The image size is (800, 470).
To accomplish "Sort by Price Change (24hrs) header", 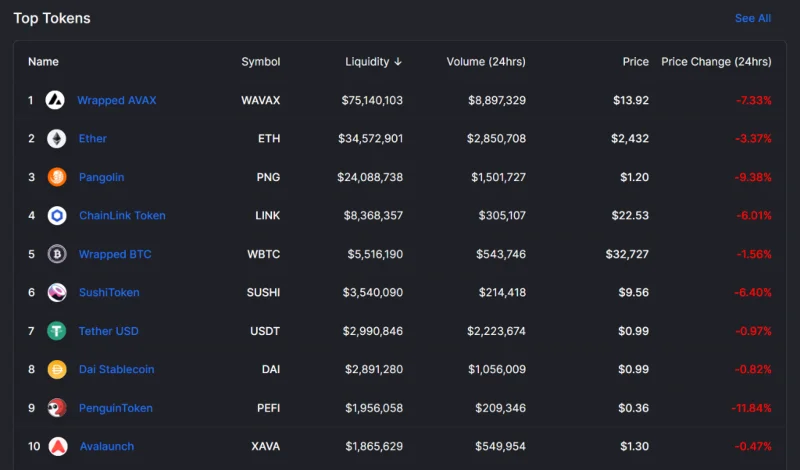I will pyautogui.click(x=716, y=62).
